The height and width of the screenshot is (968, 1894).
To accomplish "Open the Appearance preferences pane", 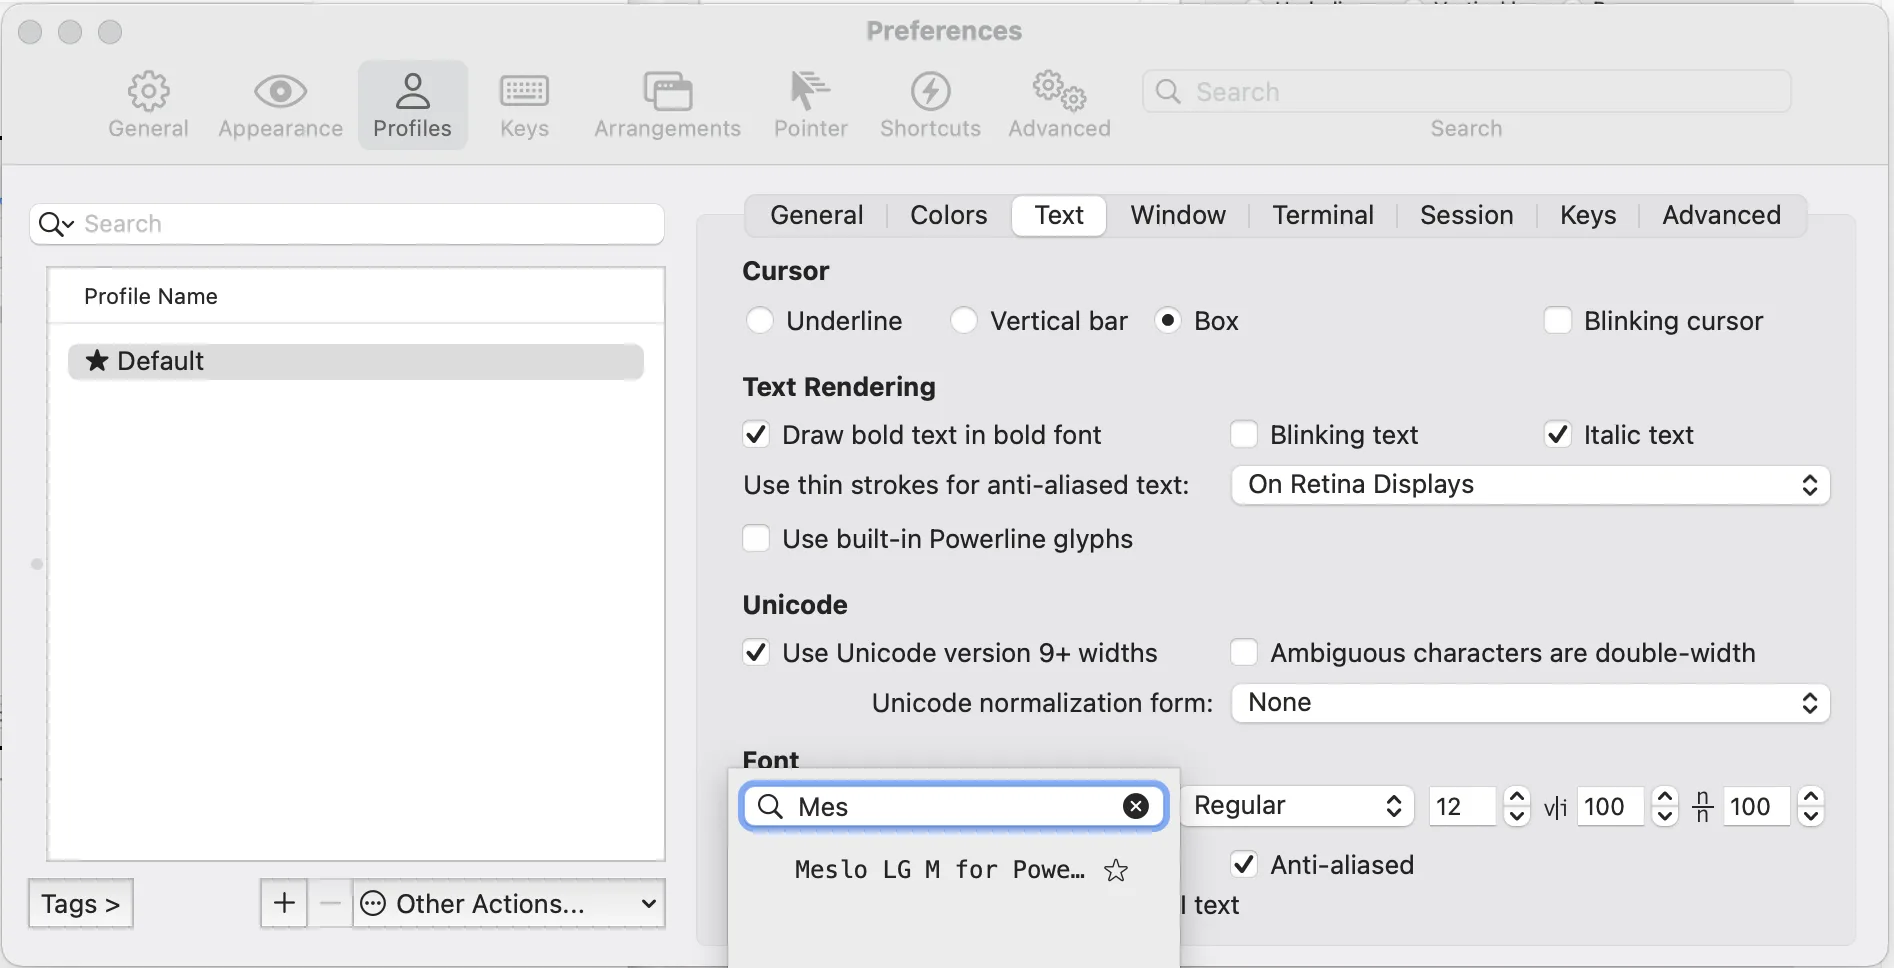I will click(280, 105).
